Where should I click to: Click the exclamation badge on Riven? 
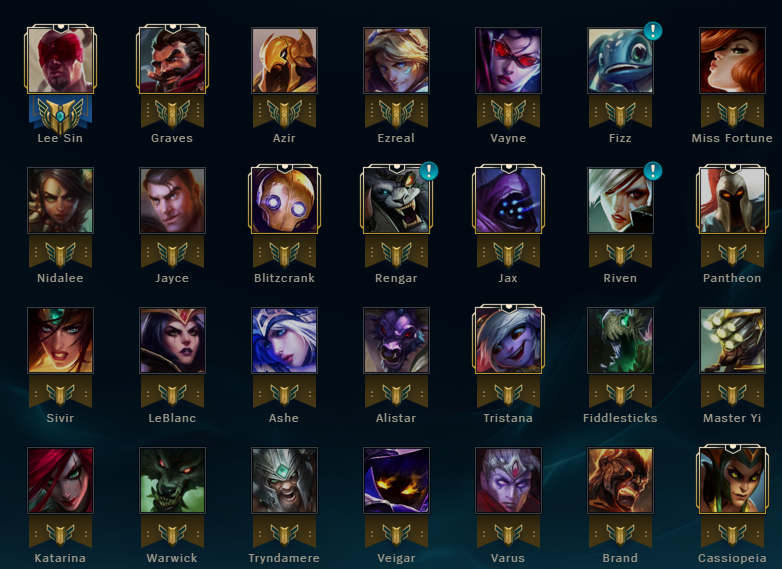653,171
